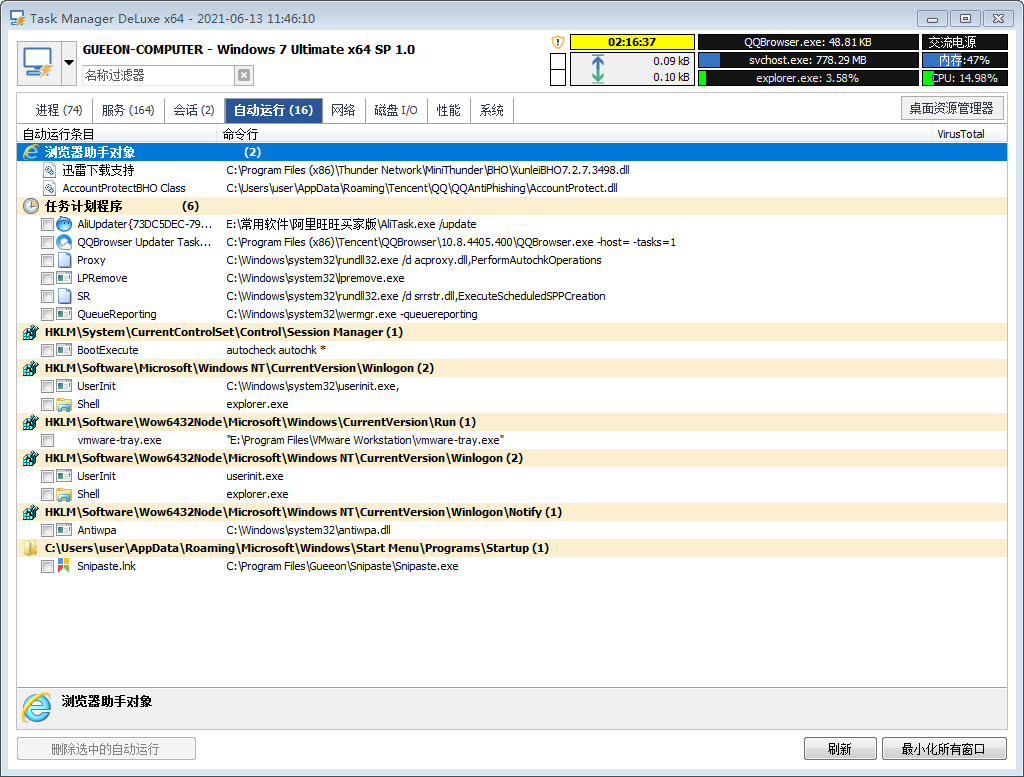Click registry icon of Wow6432Node Winlogon (2) group
This screenshot has width=1024, height=777.
pos(31,458)
